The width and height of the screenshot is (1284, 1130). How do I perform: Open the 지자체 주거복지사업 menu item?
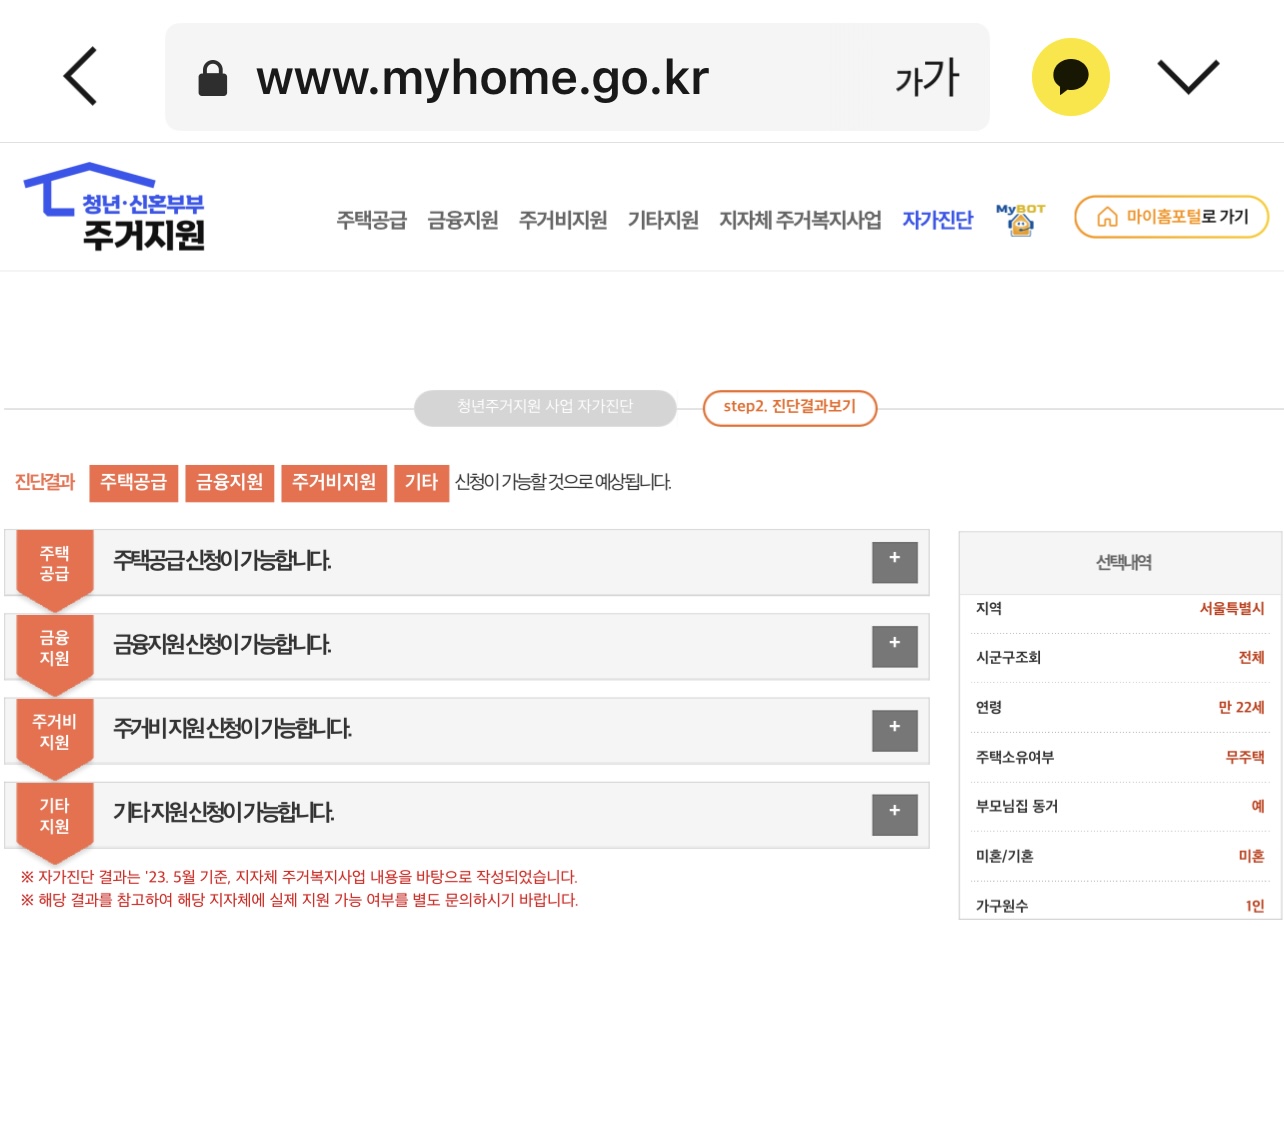(x=799, y=220)
